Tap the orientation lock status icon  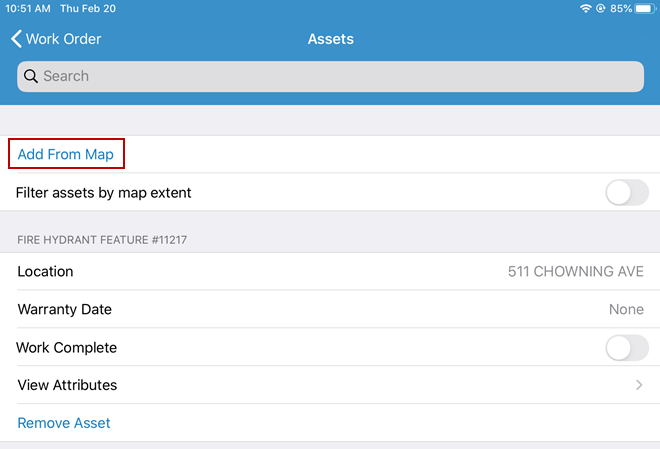(x=601, y=8)
